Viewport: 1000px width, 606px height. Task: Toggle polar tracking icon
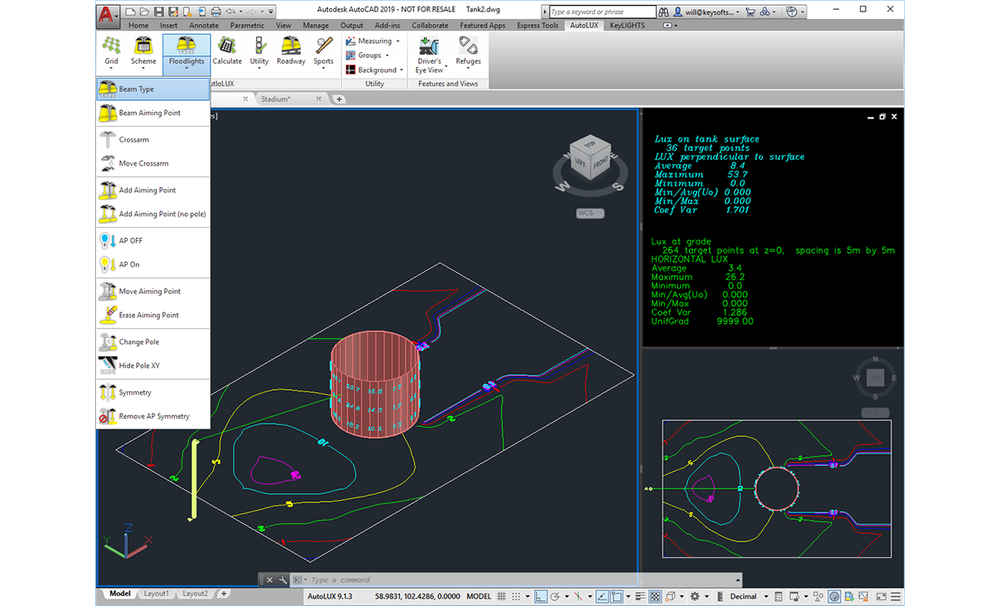555,597
